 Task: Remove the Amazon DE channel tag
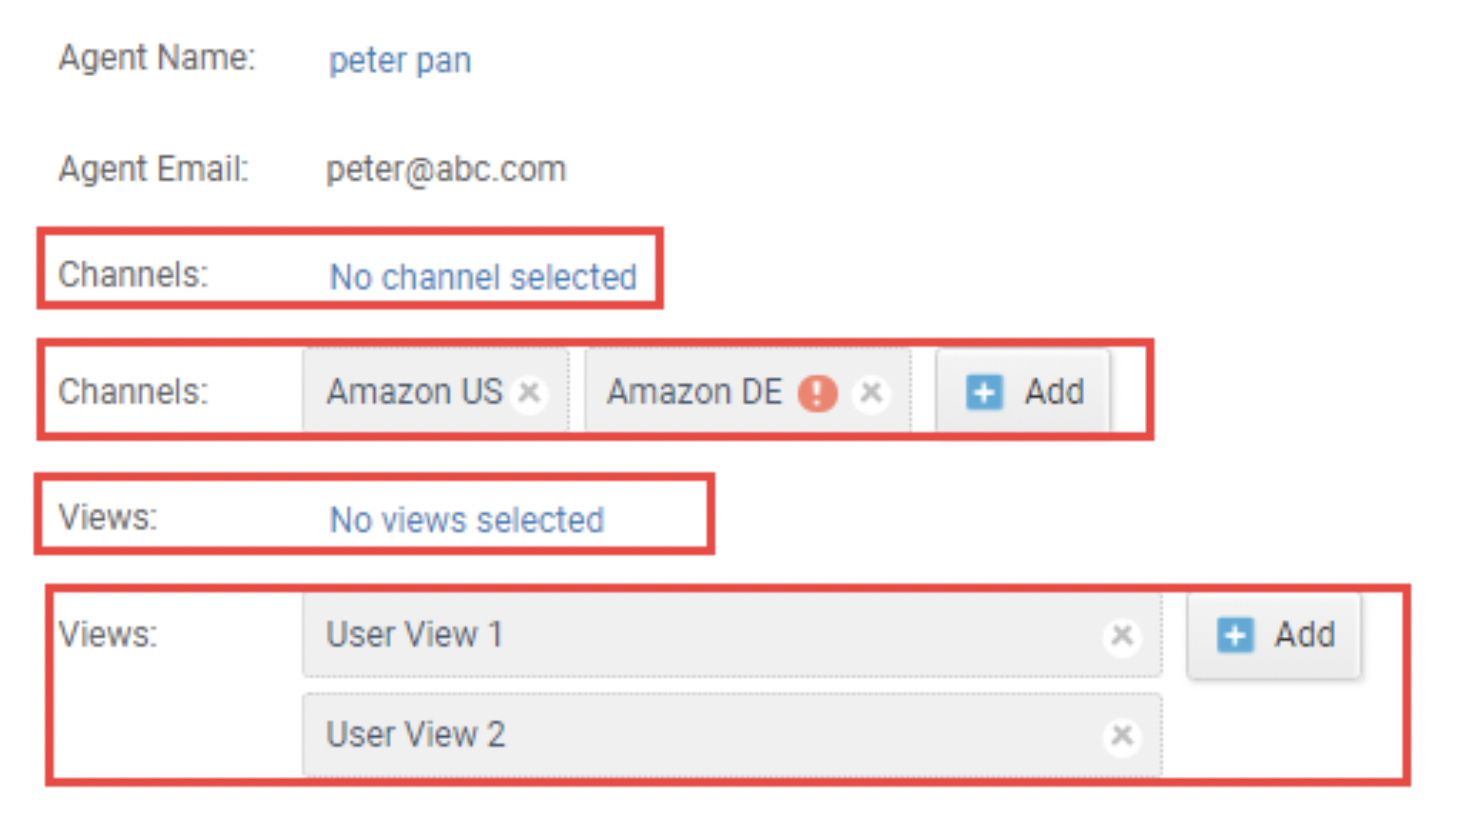coord(871,393)
